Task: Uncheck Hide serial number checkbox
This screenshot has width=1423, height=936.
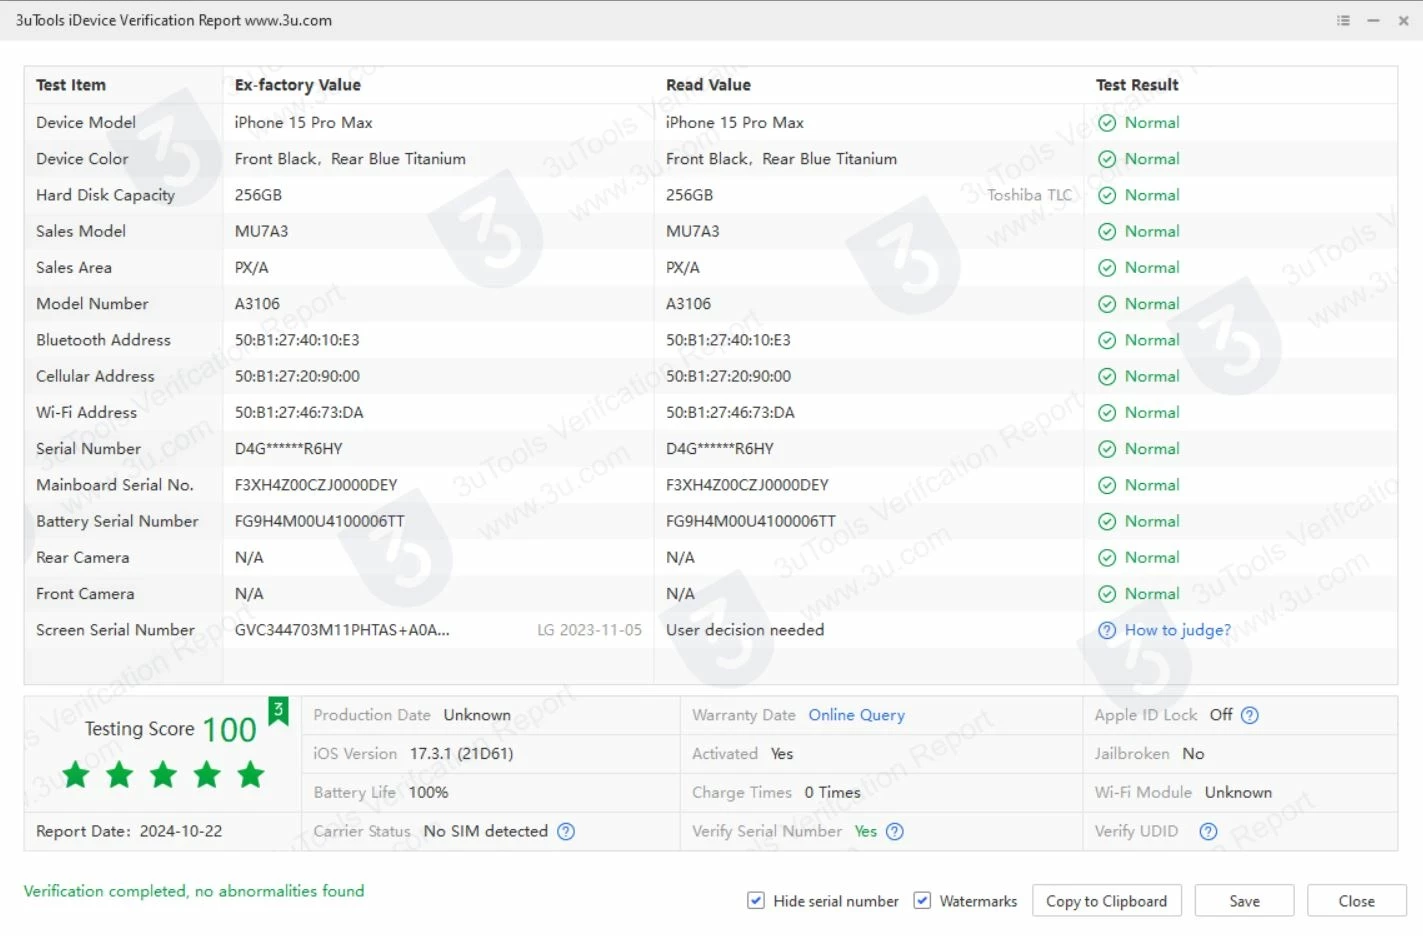Action: [756, 901]
